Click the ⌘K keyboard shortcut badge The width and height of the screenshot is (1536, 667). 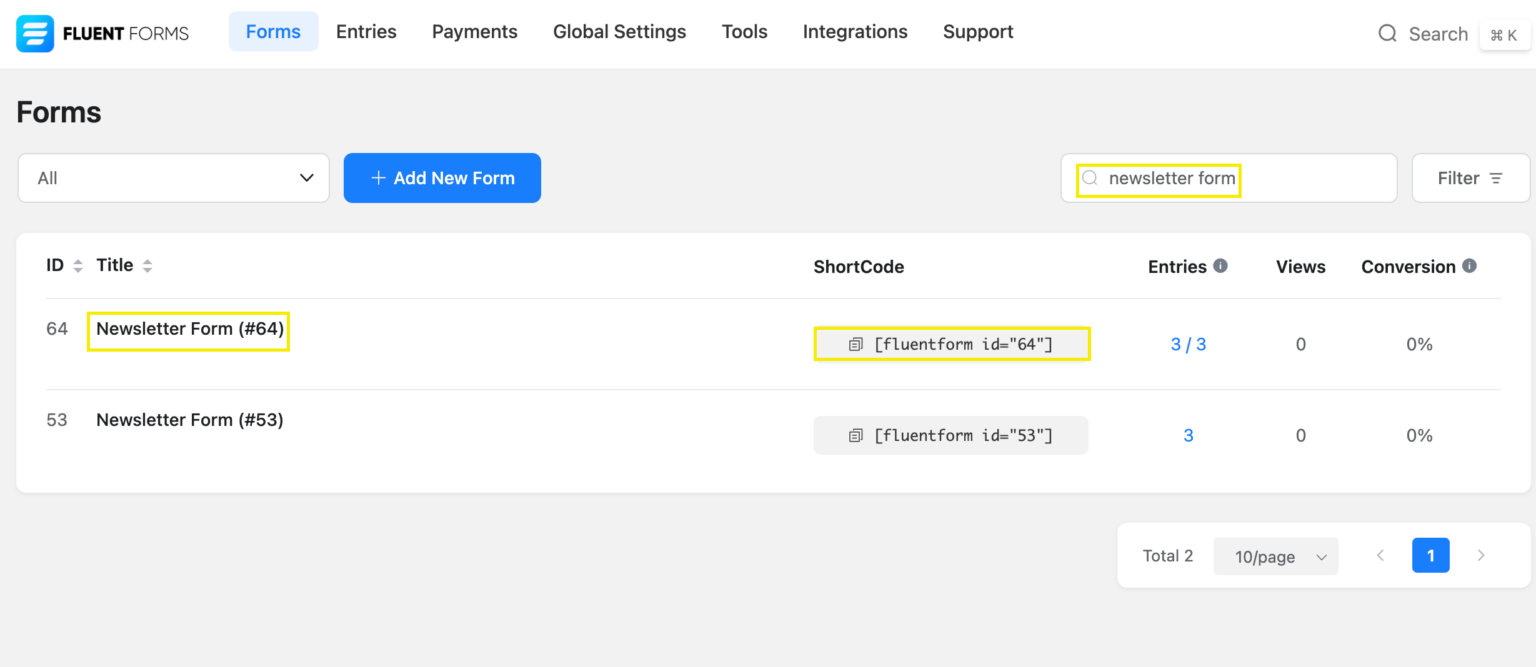(1505, 34)
